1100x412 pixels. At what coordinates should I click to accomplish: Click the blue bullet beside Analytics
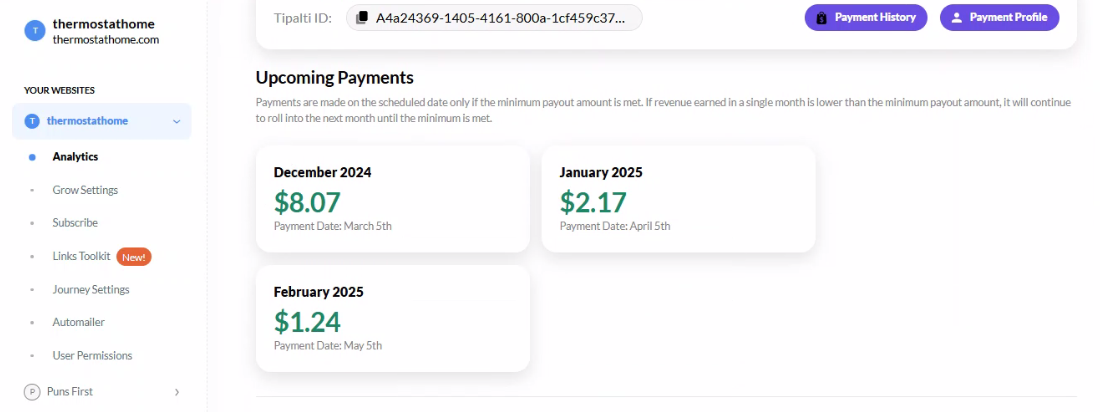tap(32, 157)
